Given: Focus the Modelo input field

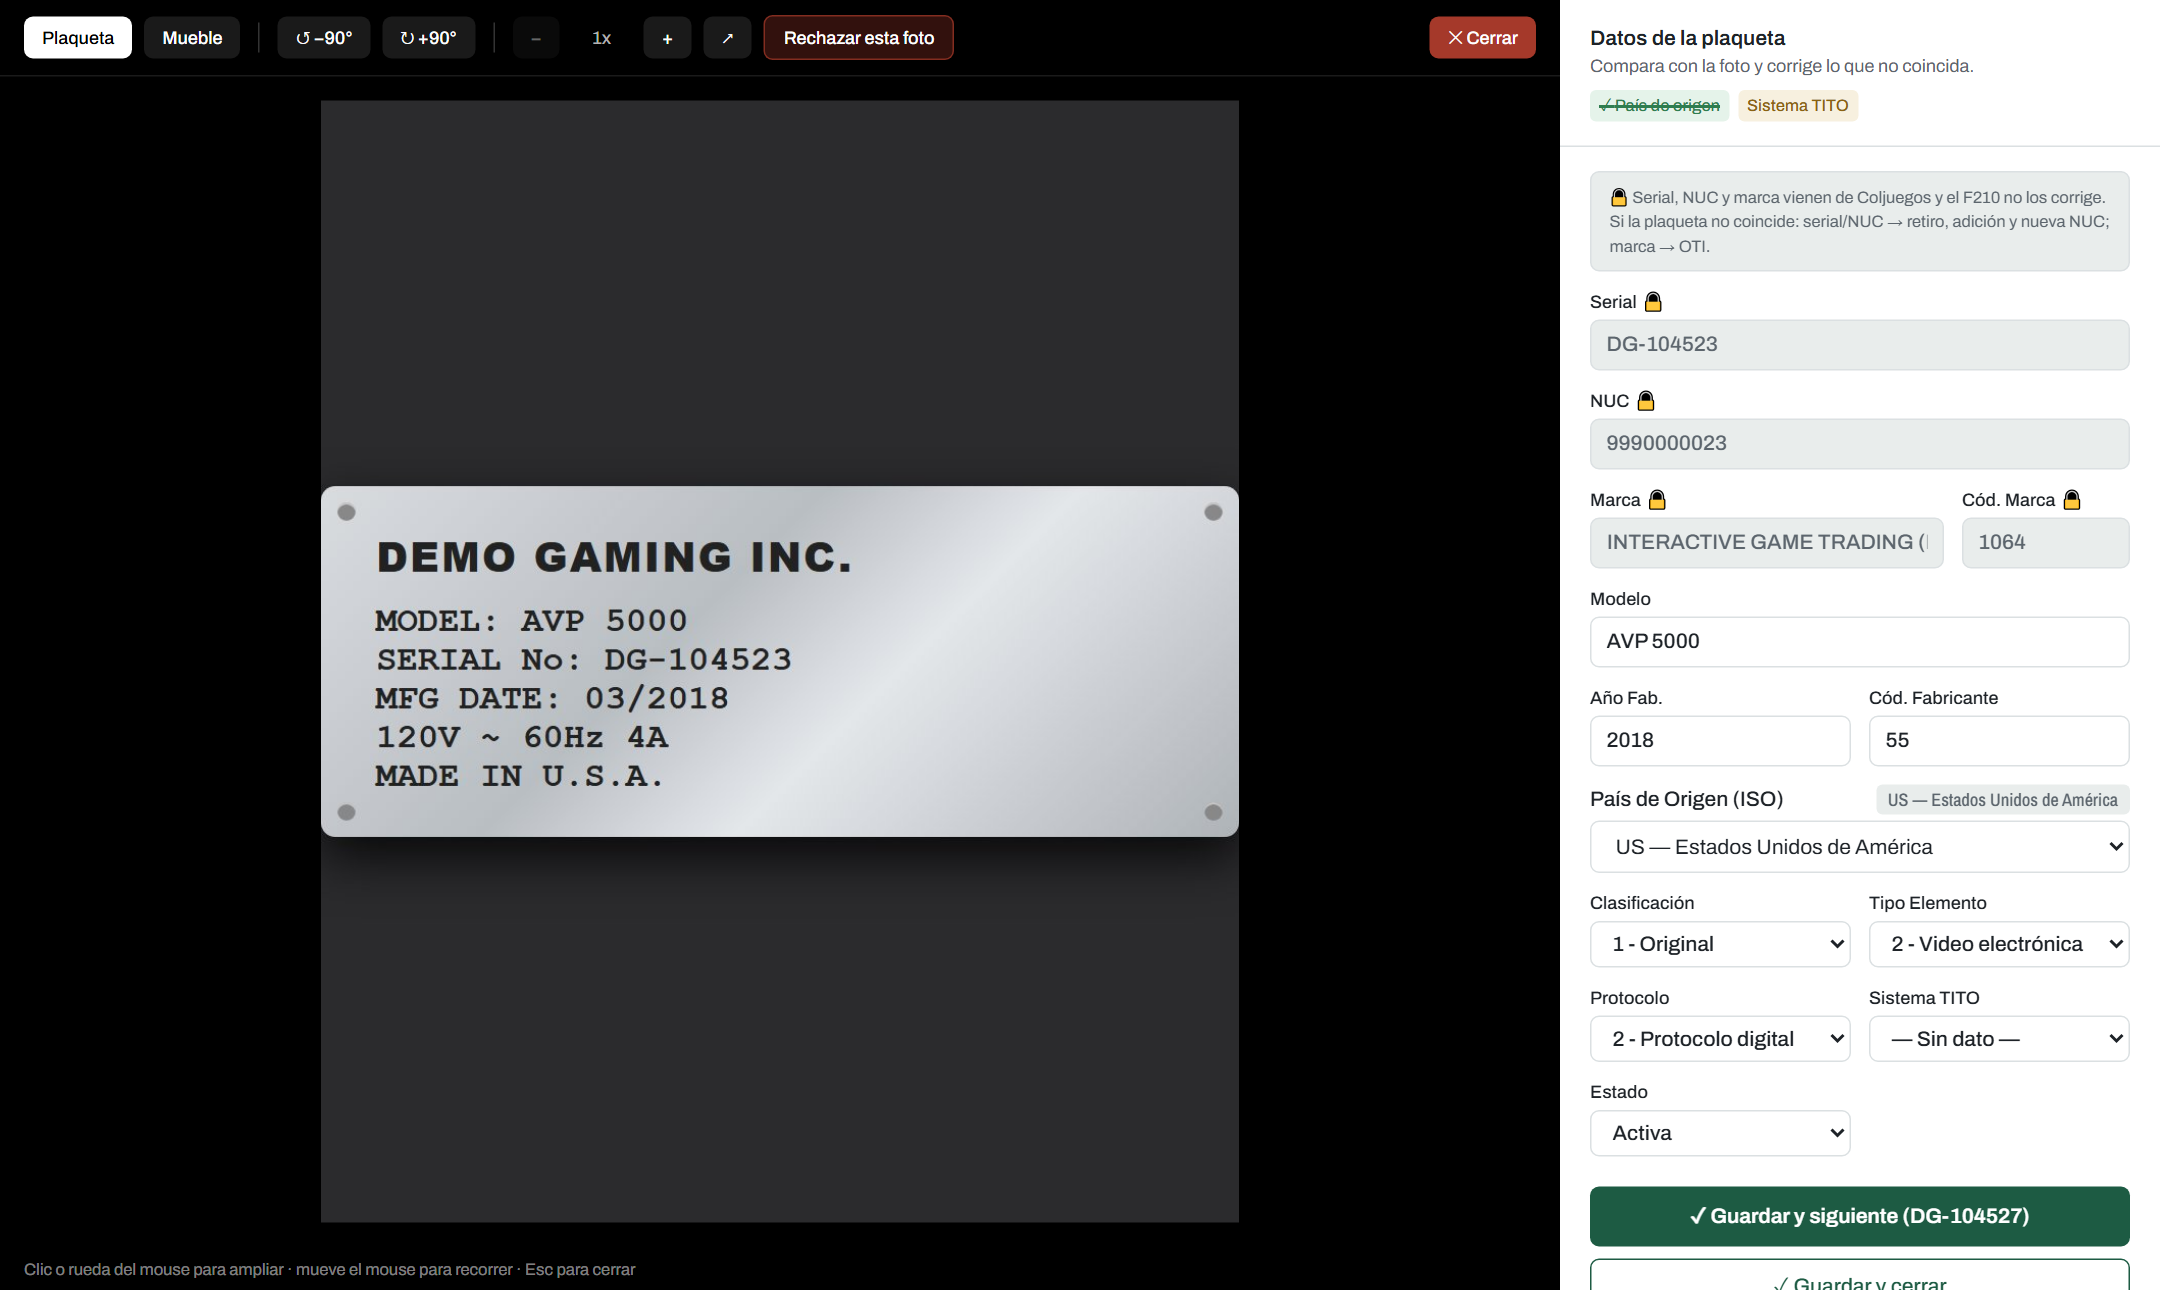Looking at the screenshot, I should pos(1859,642).
